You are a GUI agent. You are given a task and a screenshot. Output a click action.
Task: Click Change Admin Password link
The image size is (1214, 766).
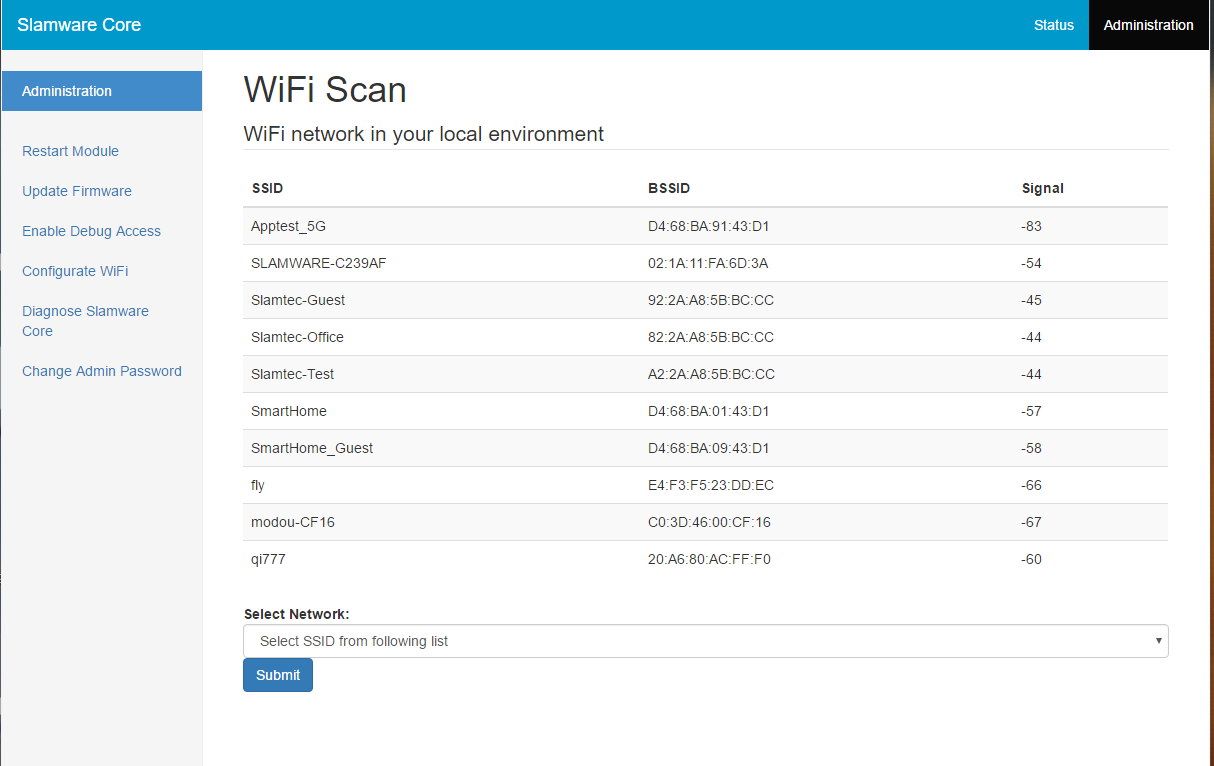pos(102,371)
